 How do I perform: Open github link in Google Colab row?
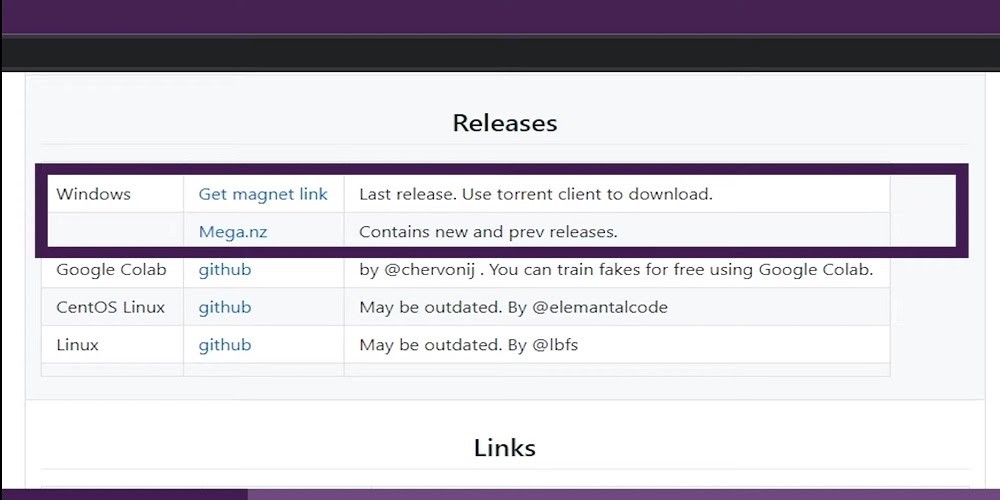click(x=225, y=270)
